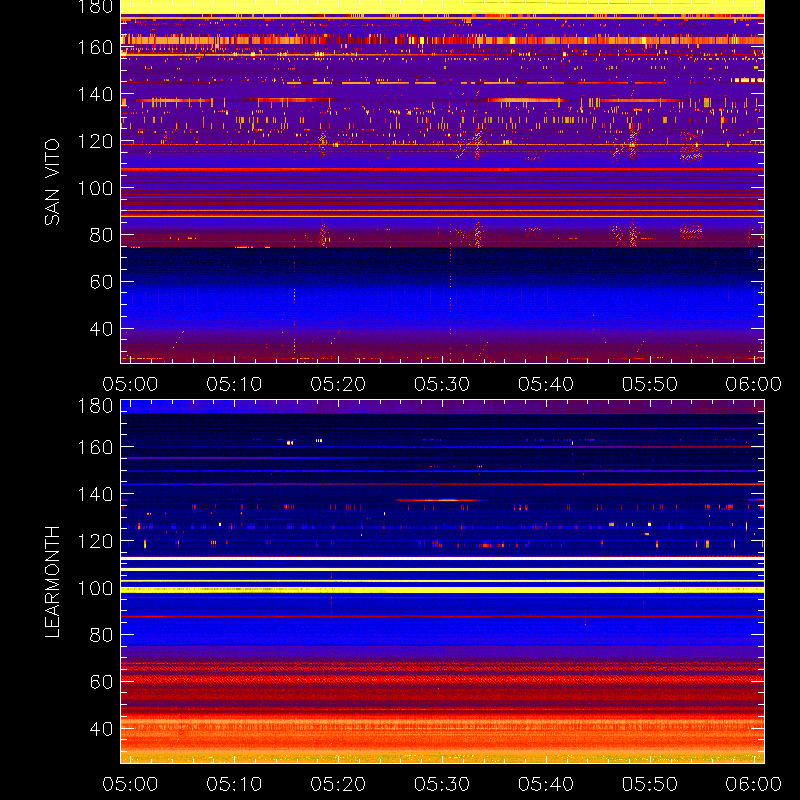Select the 40 frequency label on San Vito plot

tap(101, 329)
